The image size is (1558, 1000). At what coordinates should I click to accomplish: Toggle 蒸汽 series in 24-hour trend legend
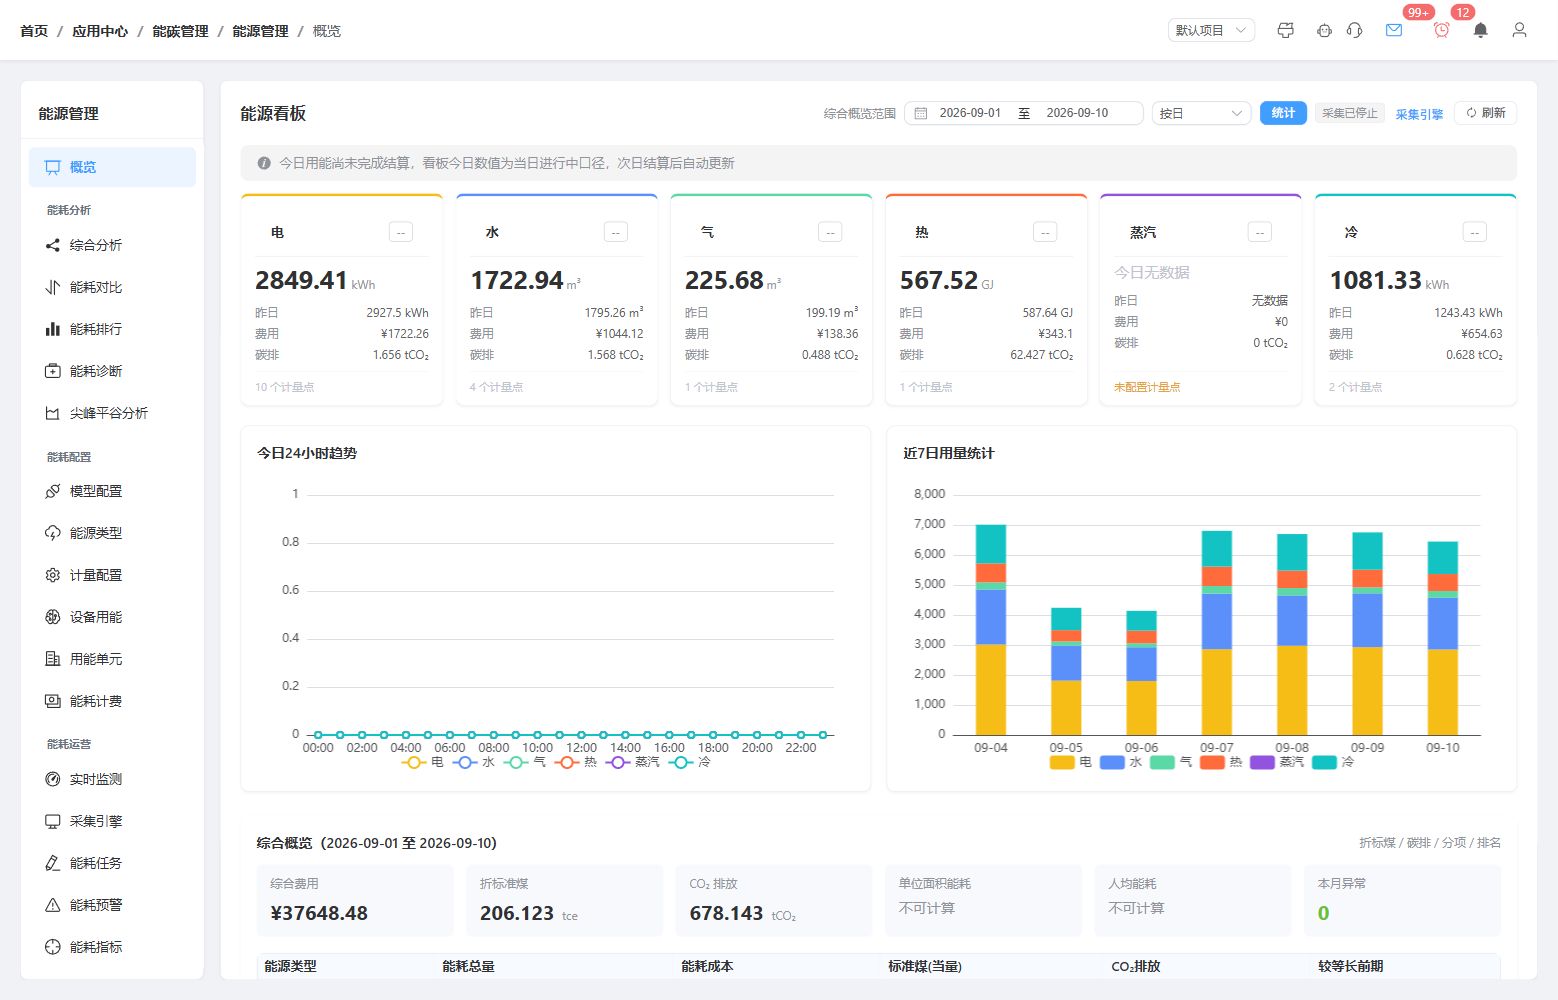click(633, 762)
